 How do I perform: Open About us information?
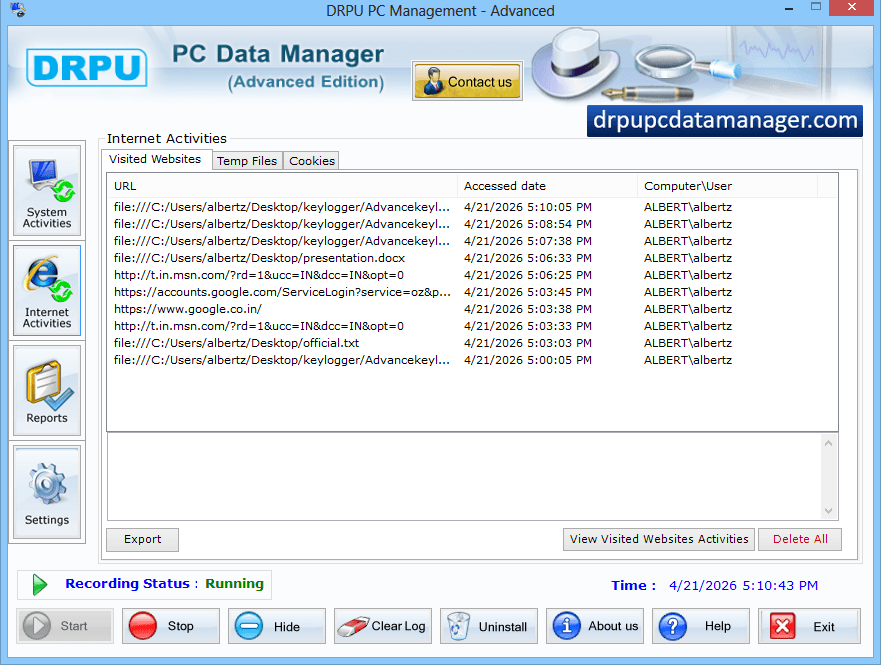click(595, 626)
